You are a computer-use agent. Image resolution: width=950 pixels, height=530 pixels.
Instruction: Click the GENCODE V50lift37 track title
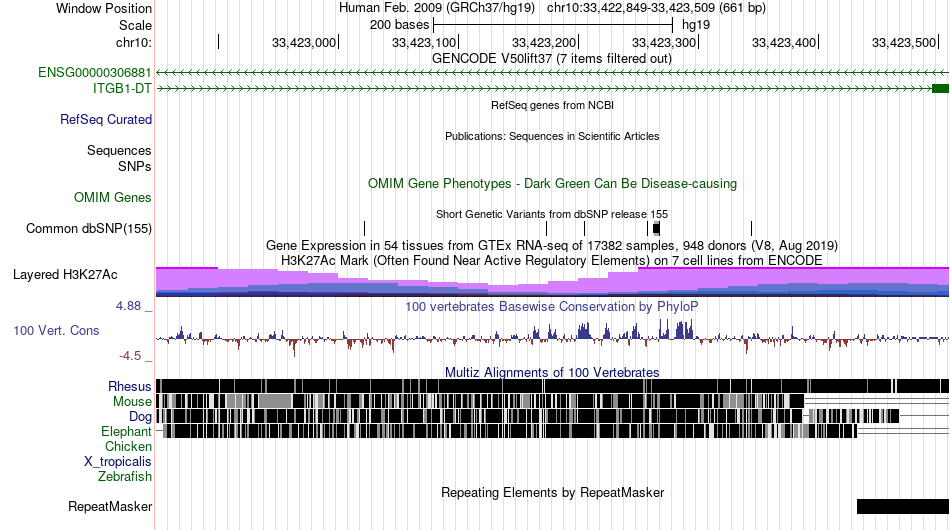[551, 59]
